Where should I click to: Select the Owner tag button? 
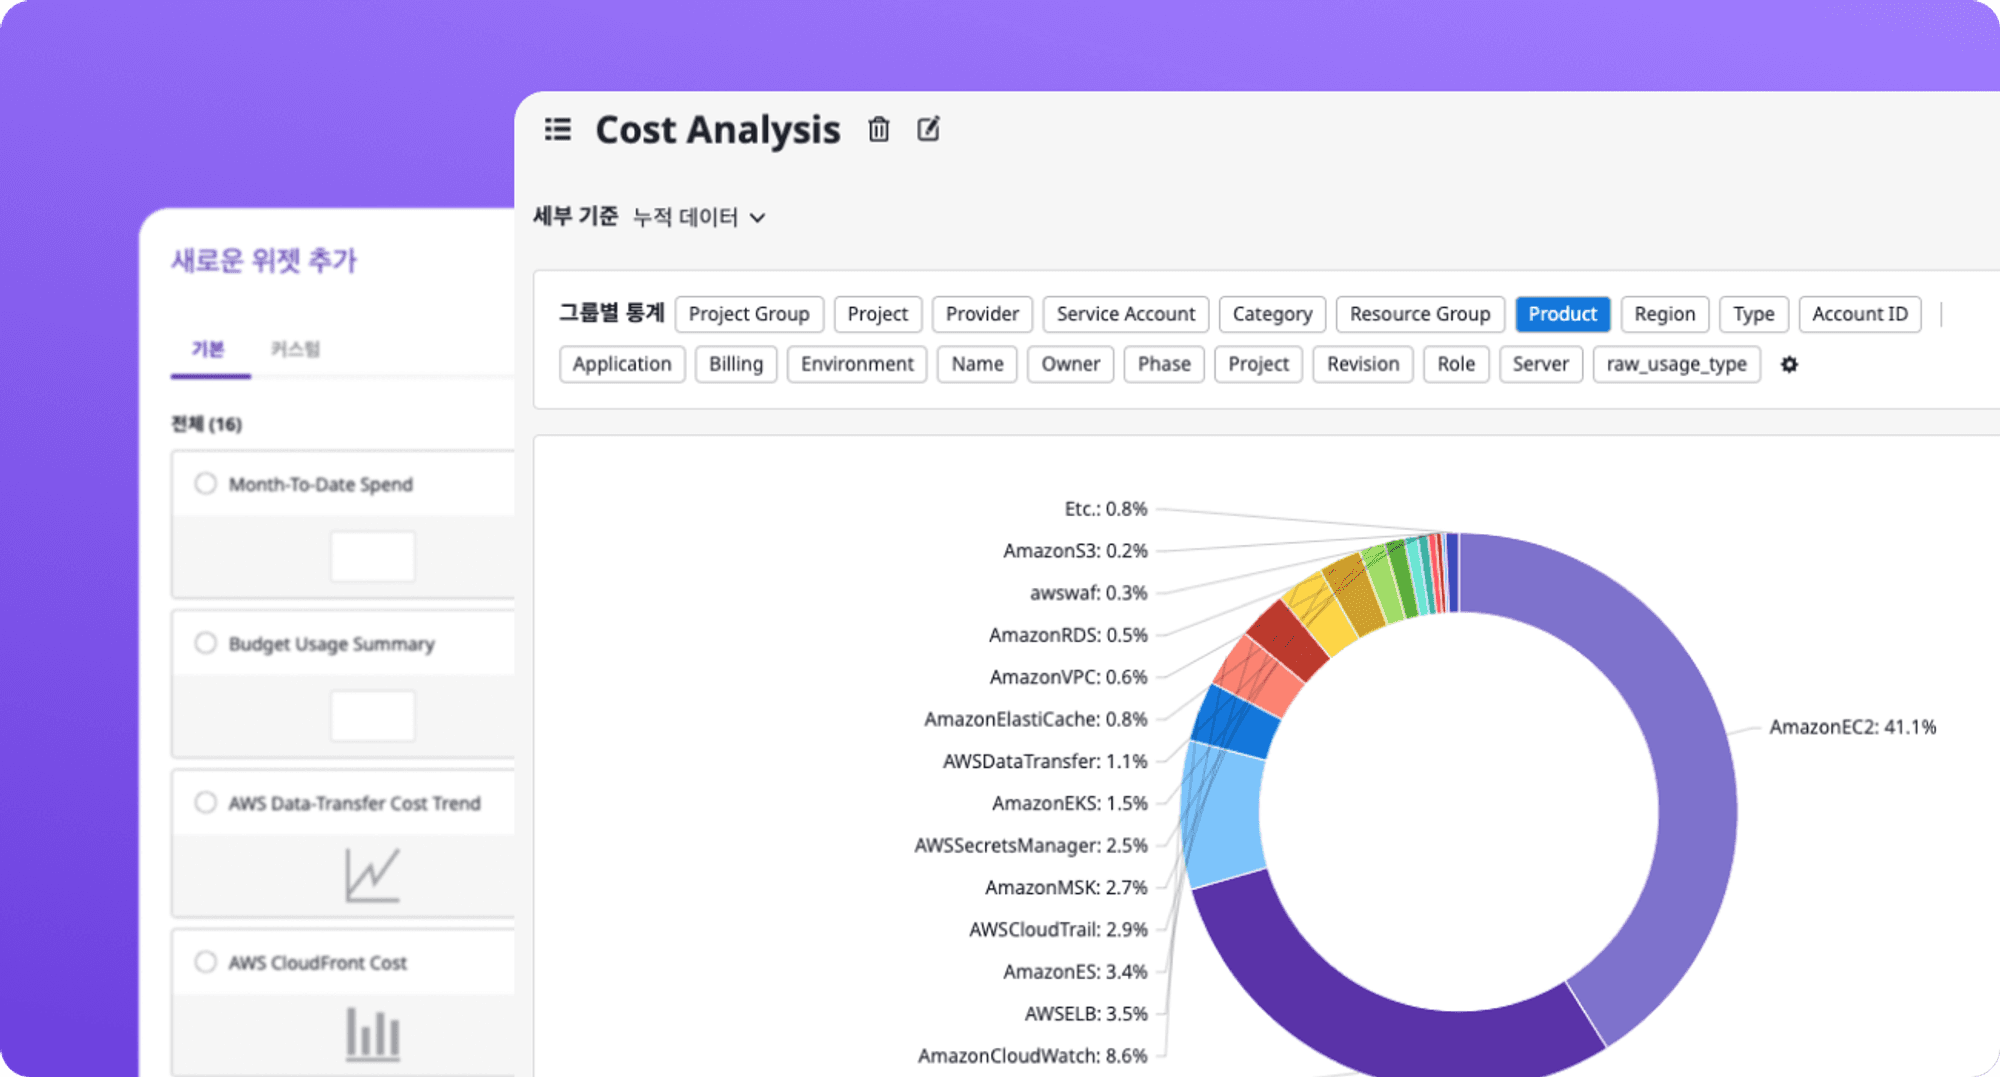pyautogui.click(x=1070, y=364)
